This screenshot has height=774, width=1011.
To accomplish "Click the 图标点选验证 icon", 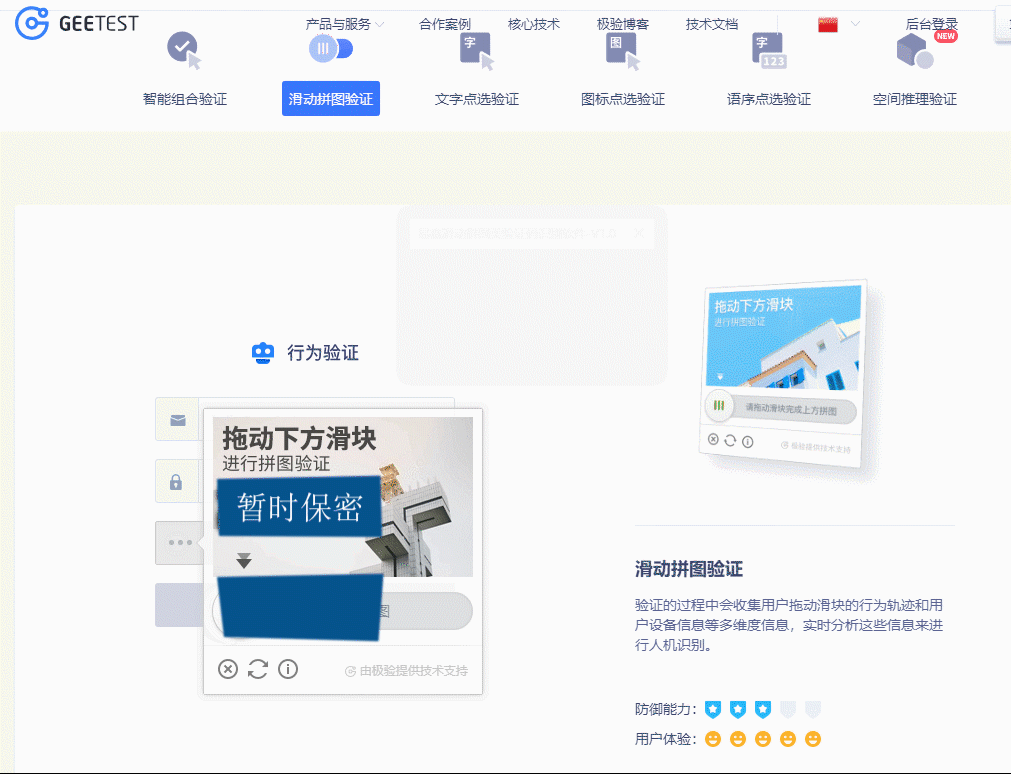I will click(x=622, y=50).
